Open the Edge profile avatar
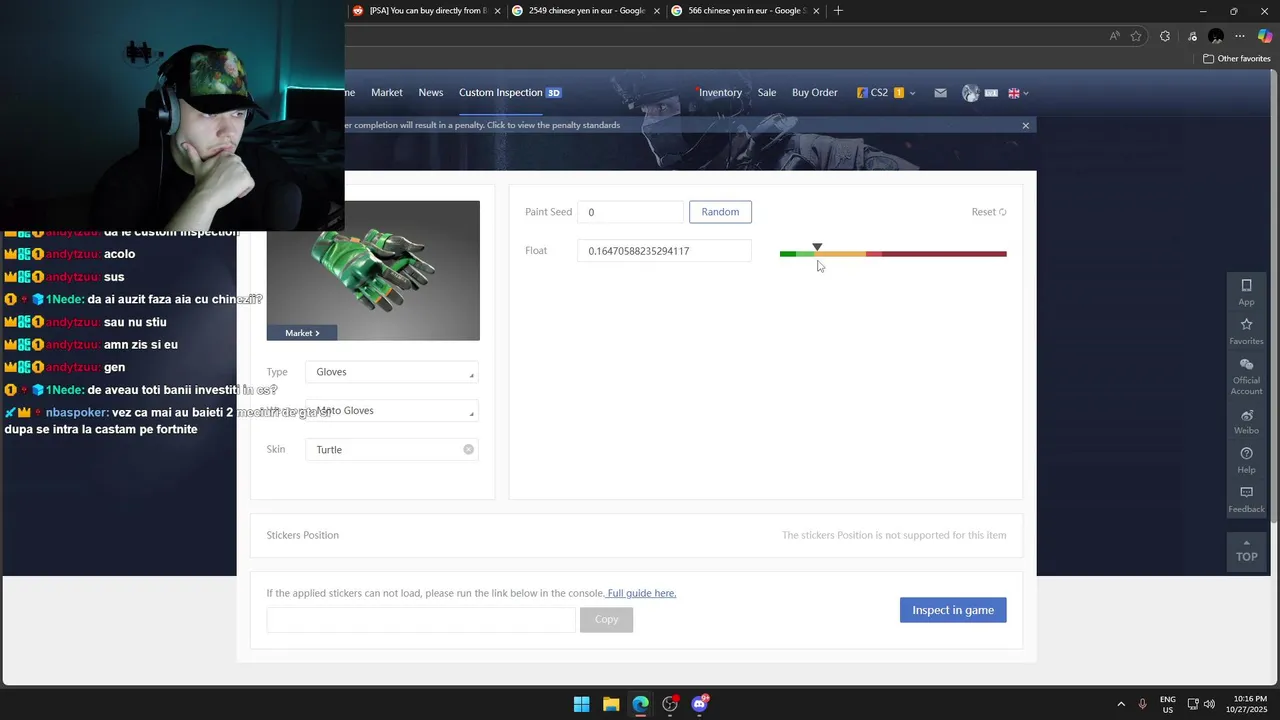This screenshot has height=720, width=1280. click(x=1216, y=36)
